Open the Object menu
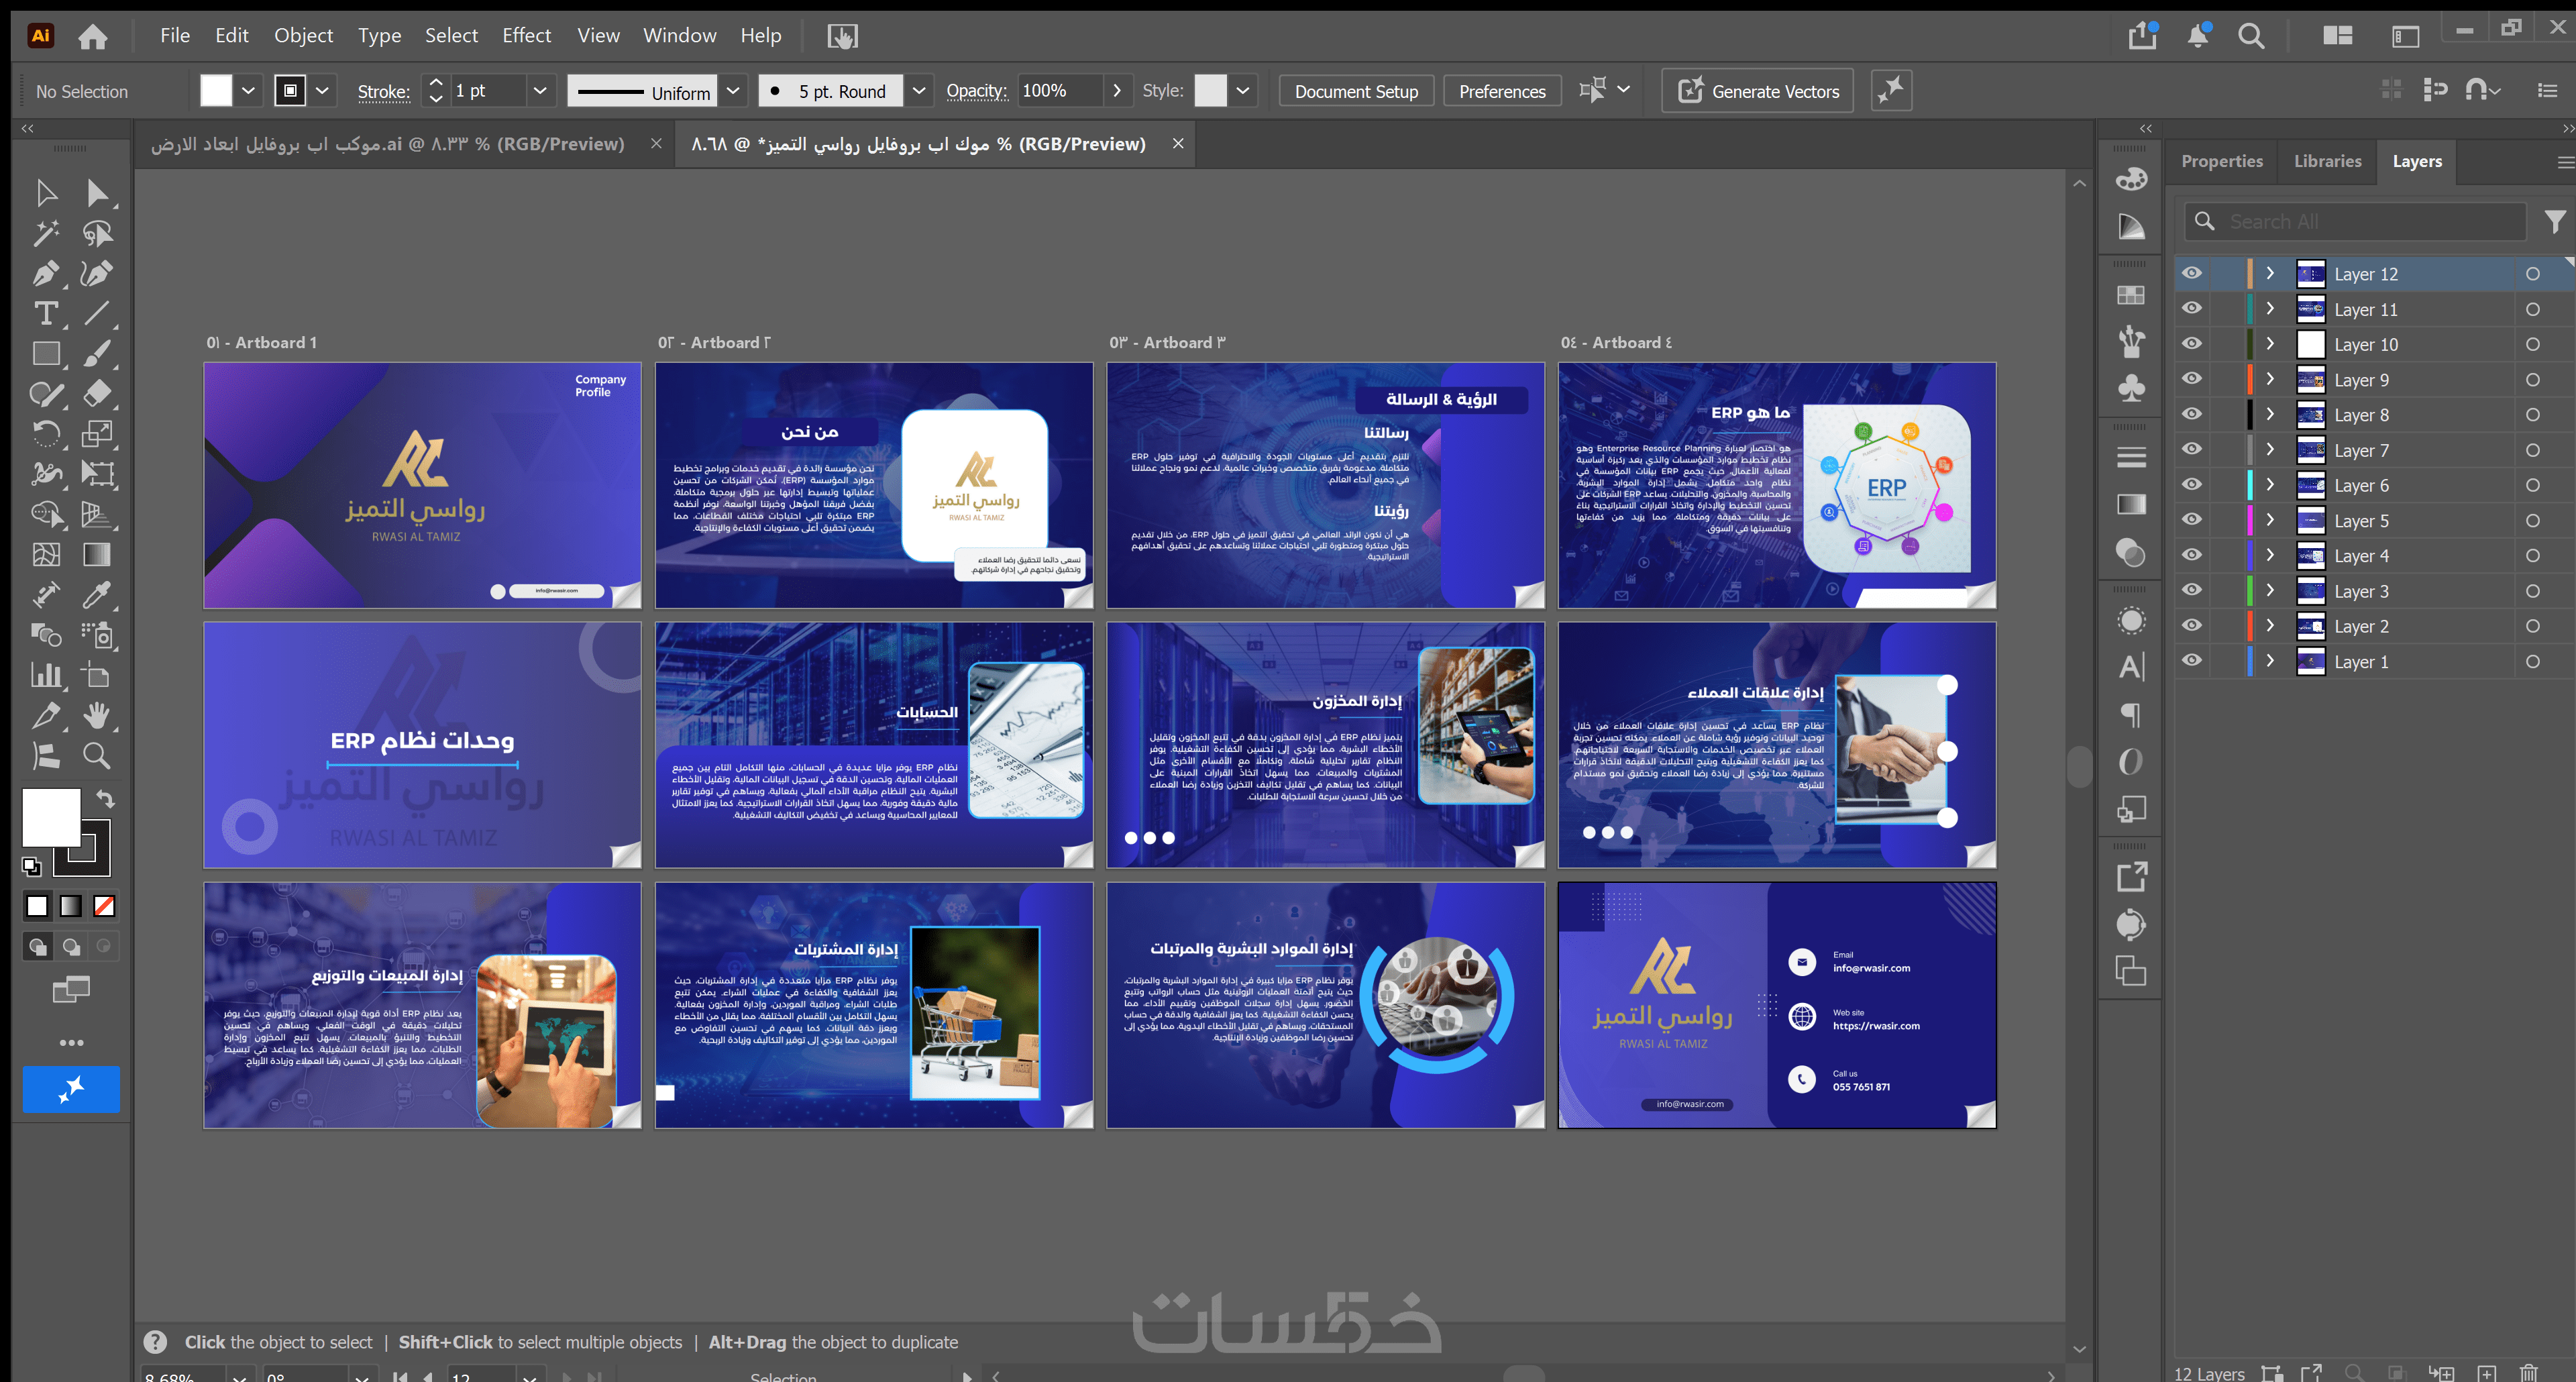 coord(304,36)
